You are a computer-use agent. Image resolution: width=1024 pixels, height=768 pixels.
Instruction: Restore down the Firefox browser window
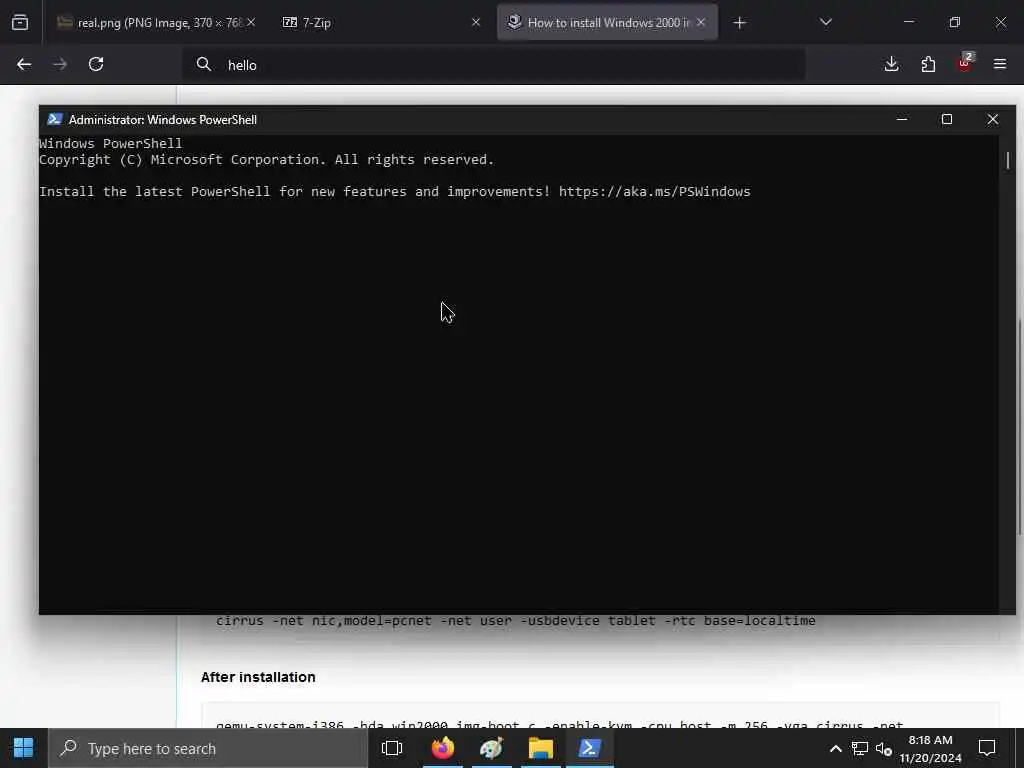955,22
